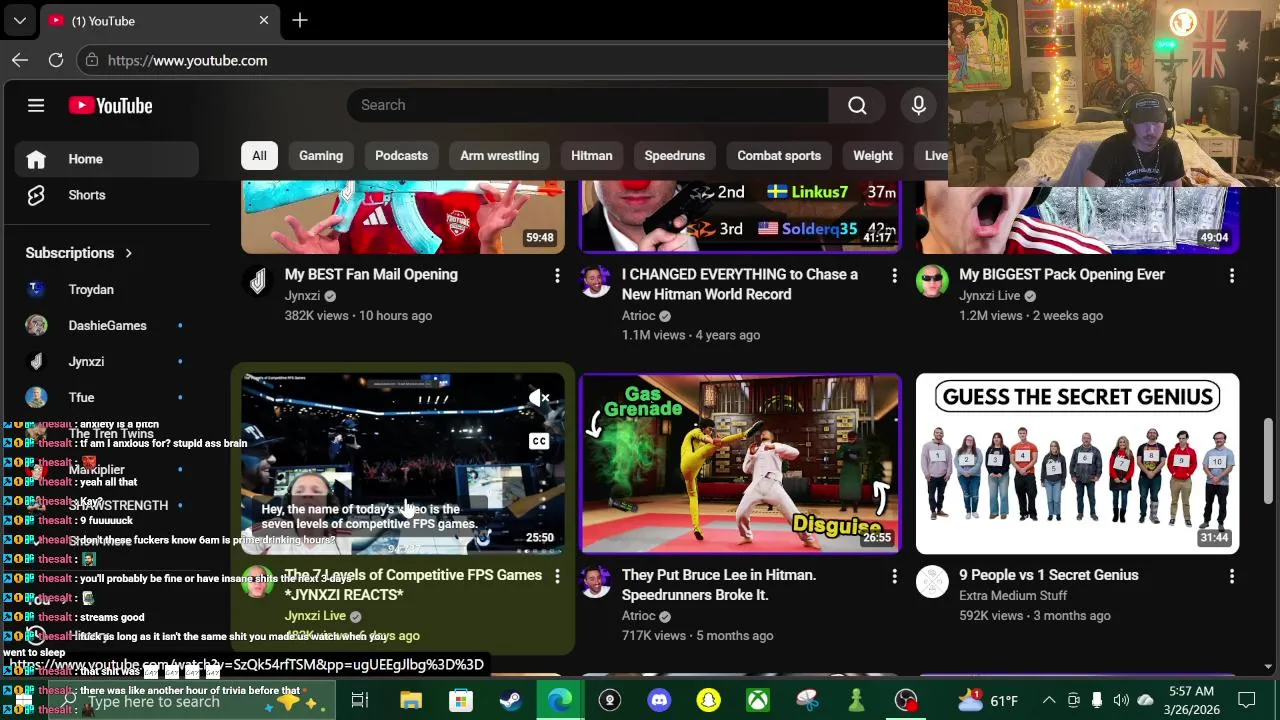The image size is (1280, 720).
Task: Open Steam from the taskbar
Action: [x=510, y=700]
